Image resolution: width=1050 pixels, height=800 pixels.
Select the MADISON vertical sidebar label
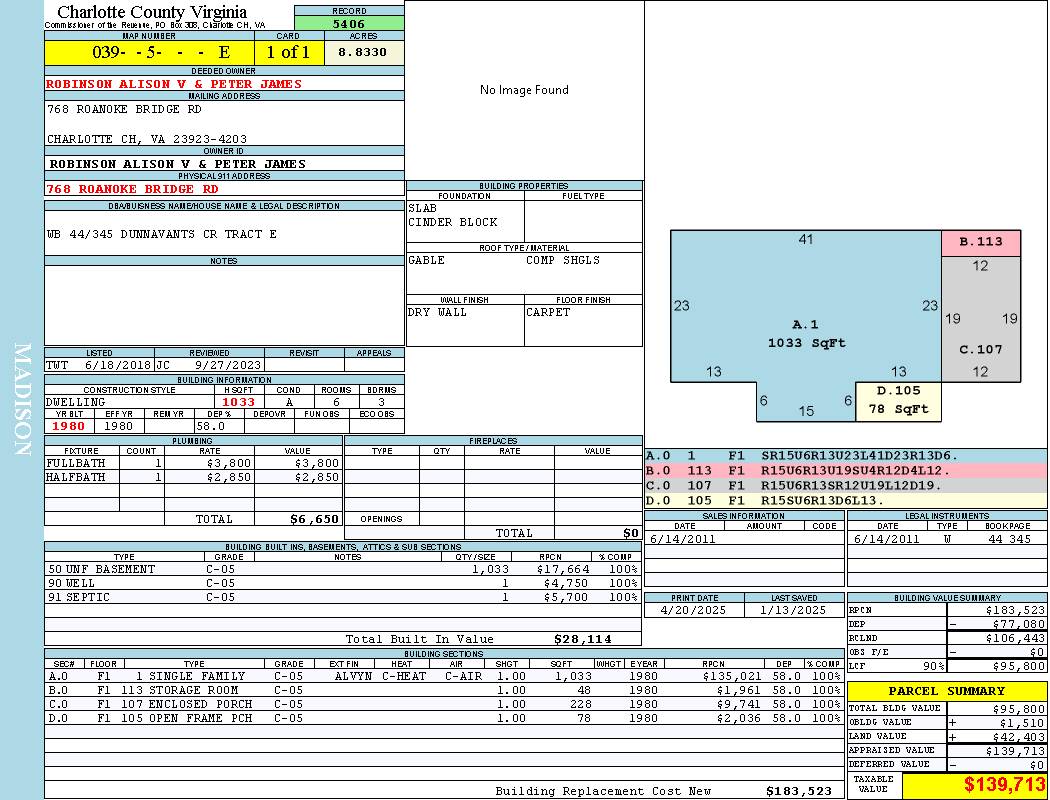(x=22, y=400)
